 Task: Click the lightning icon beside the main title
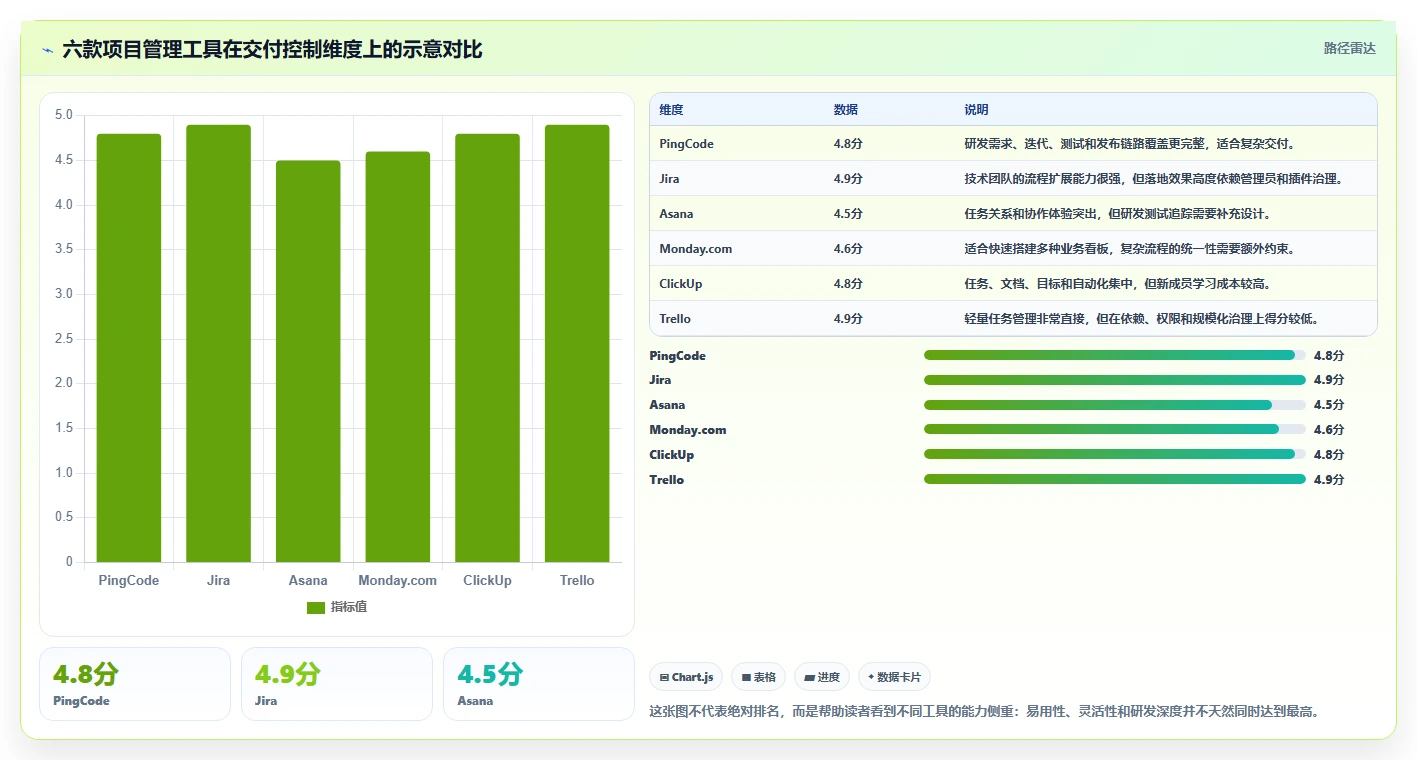tap(48, 49)
